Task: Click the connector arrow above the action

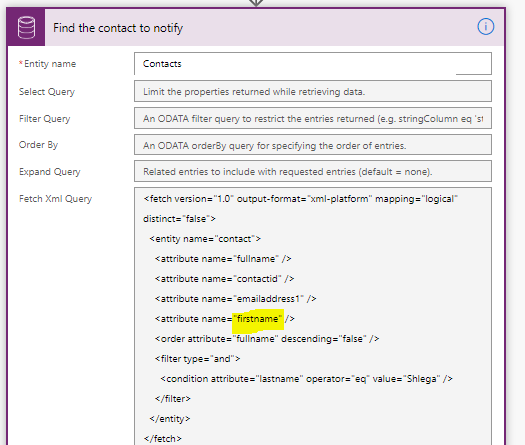Action: point(256,3)
